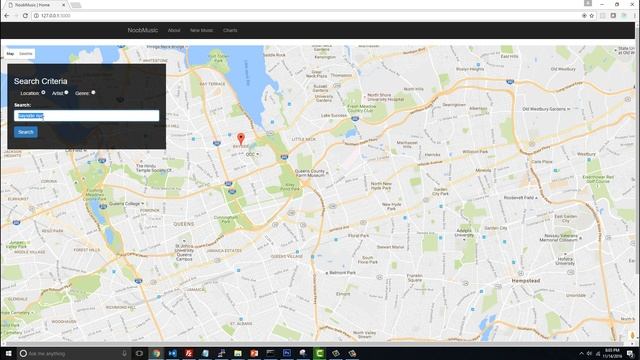The width and height of the screenshot is (640, 360).
Task: Reload the current page
Action: 25,16
